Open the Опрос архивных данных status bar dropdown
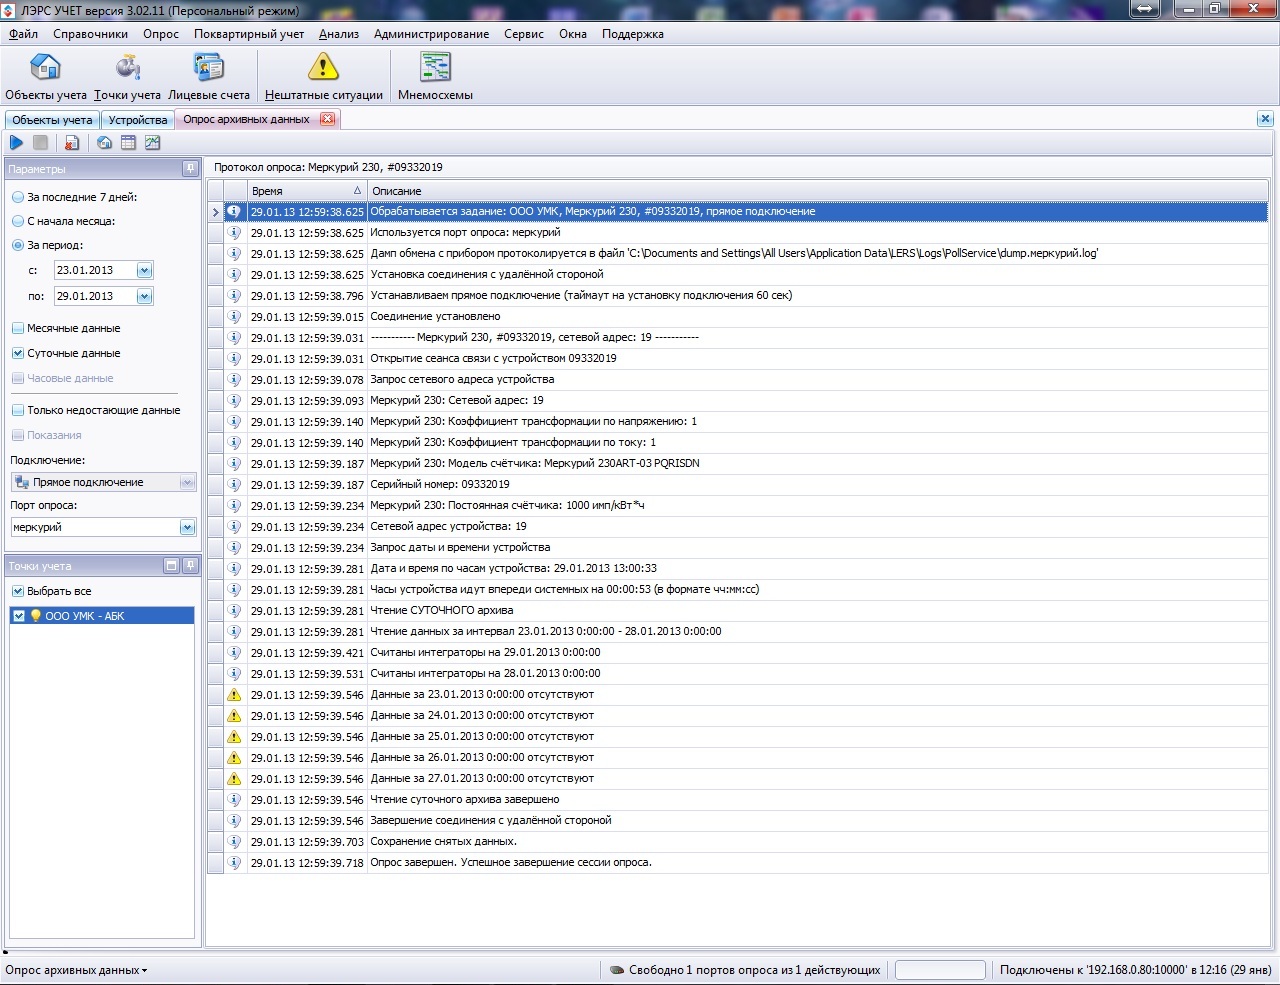Viewport: 1280px width, 985px height. [76, 970]
